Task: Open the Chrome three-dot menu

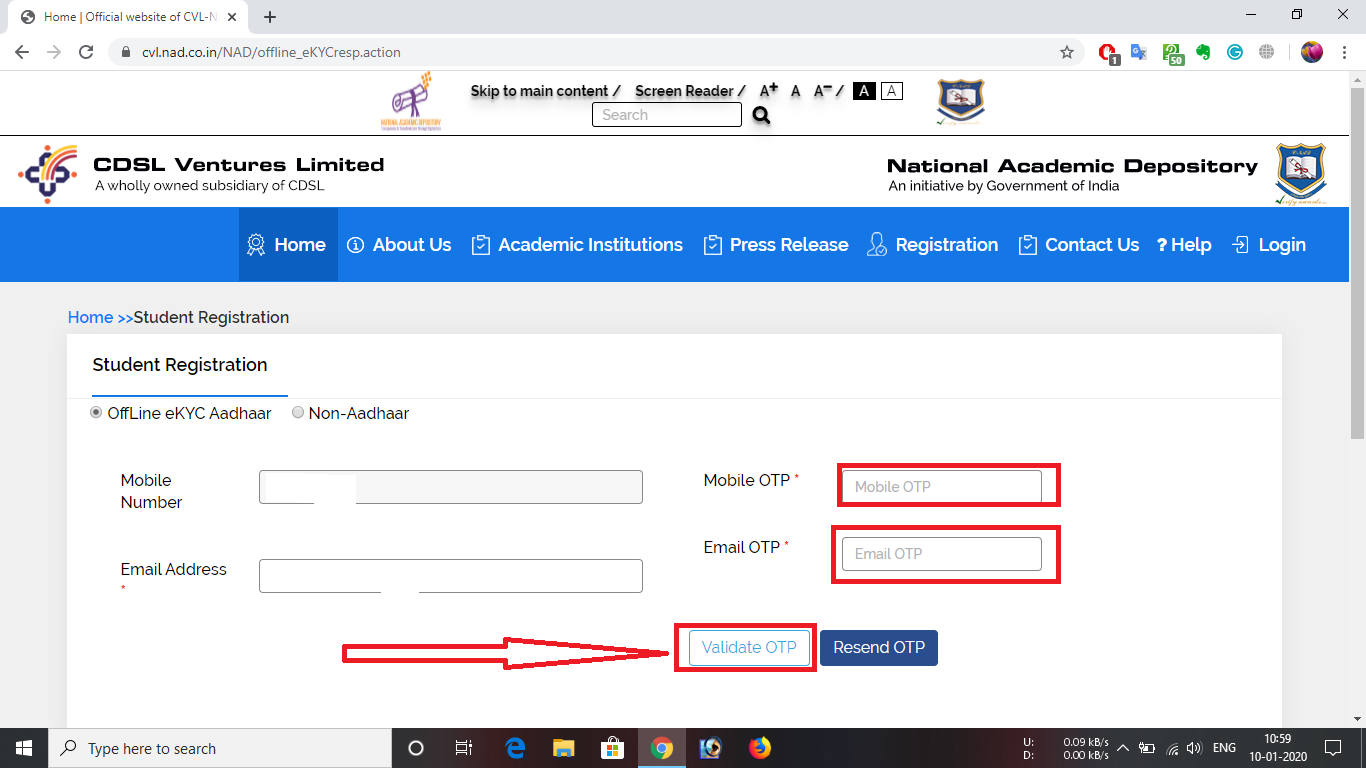Action: click(x=1345, y=52)
